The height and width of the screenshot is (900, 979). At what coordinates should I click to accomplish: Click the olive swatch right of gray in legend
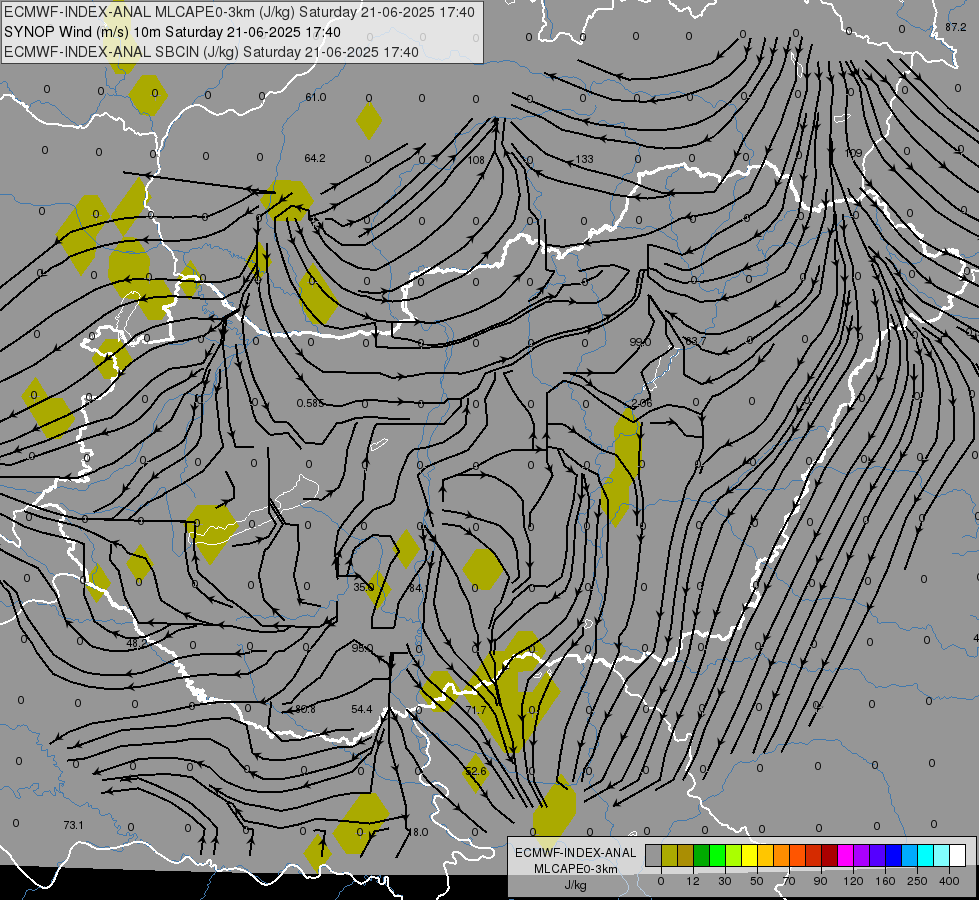pos(669,855)
